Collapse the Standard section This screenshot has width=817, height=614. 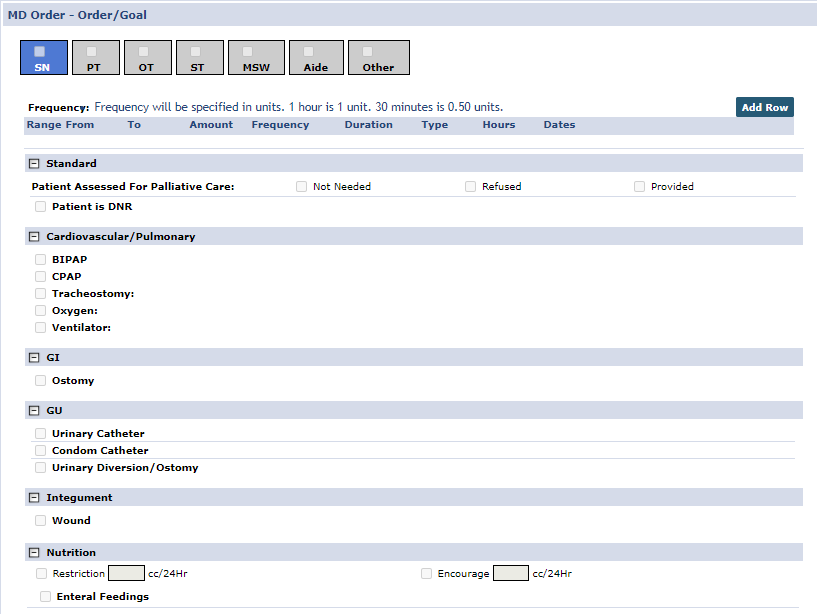33,163
